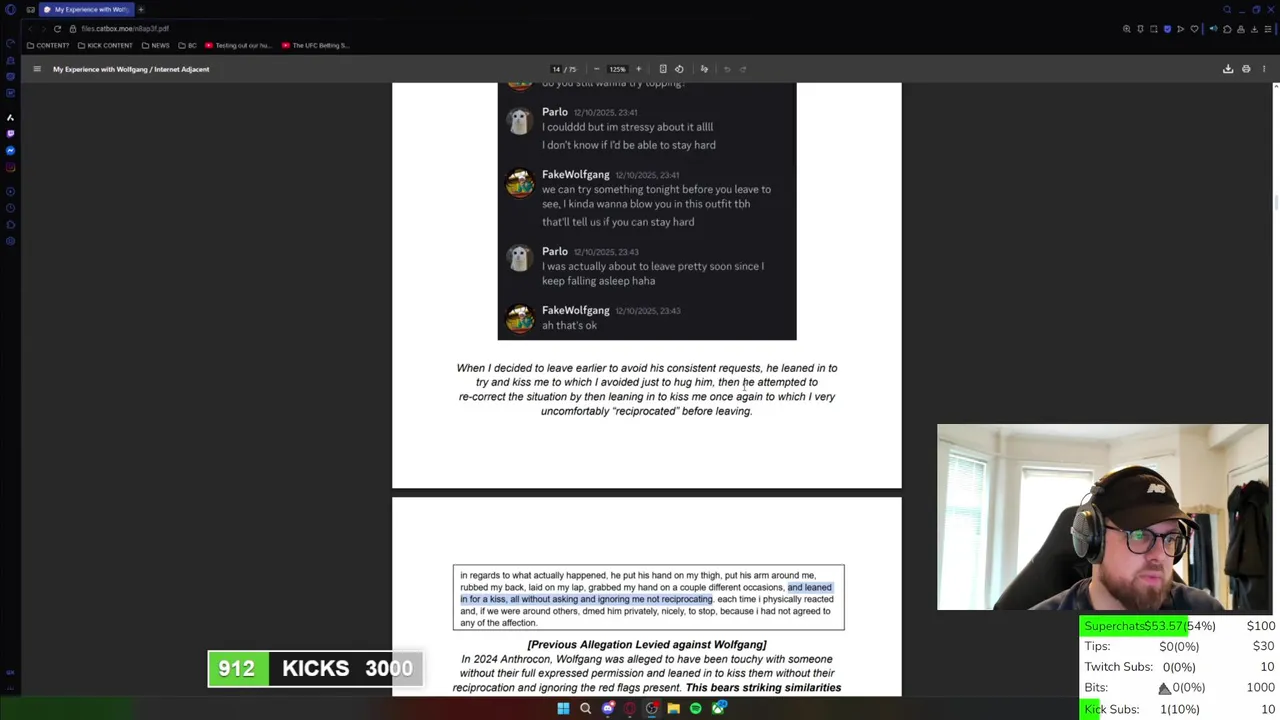Reload the browser page
This screenshot has height=720, width=1280.
[57, 29]
